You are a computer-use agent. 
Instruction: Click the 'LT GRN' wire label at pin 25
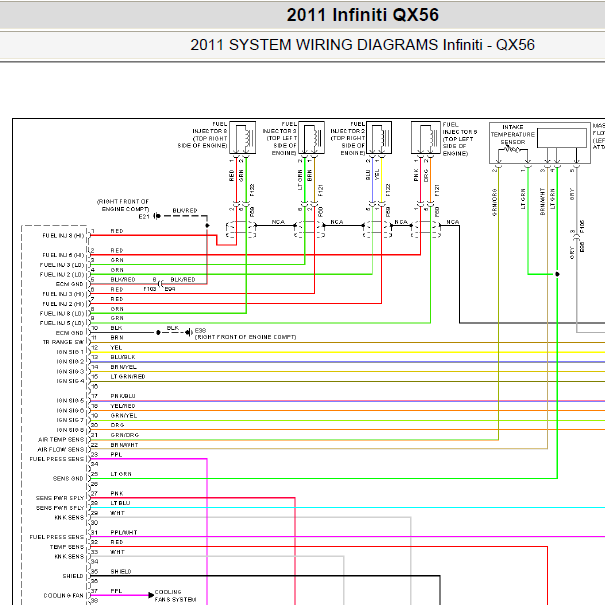121,474
